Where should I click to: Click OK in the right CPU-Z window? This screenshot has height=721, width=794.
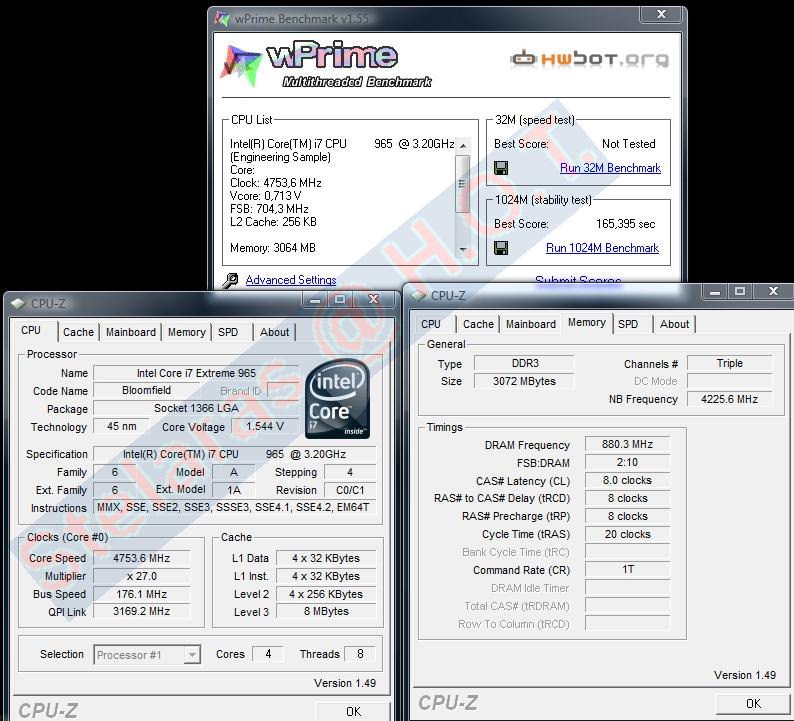click(x=753, y=703)
